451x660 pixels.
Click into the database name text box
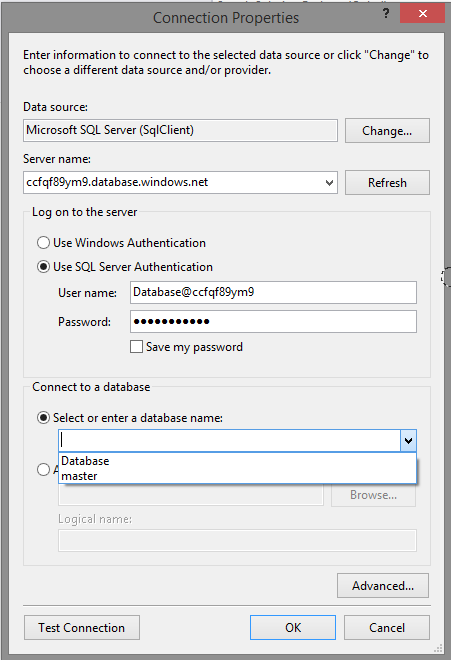point(230,441)
